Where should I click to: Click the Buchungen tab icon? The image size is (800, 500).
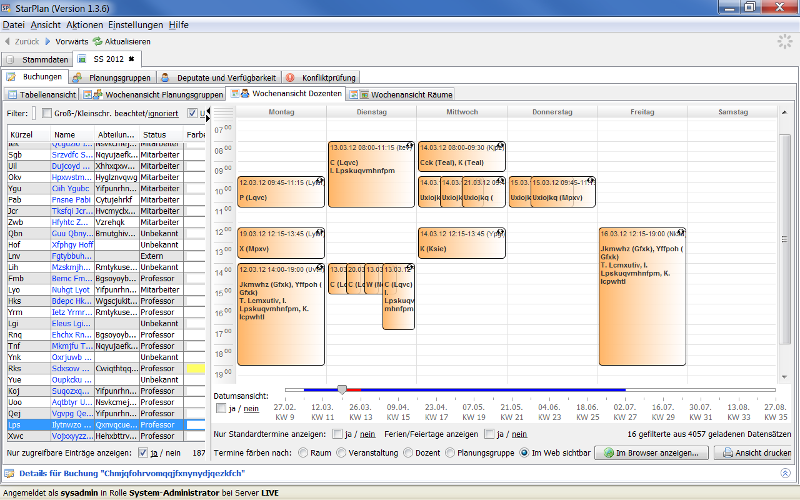pos(11,77)
